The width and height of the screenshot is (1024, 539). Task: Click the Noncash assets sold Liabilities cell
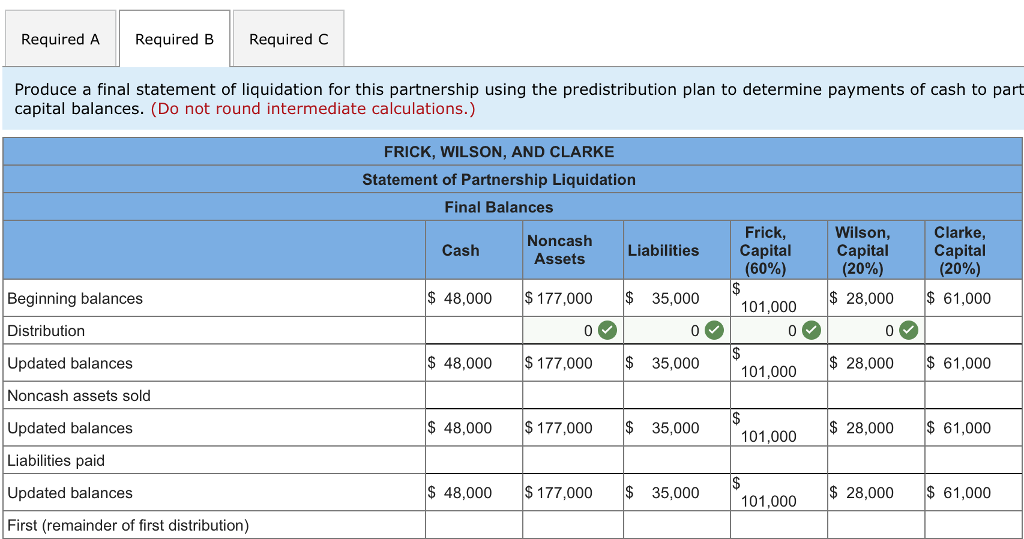pos(677,395)
